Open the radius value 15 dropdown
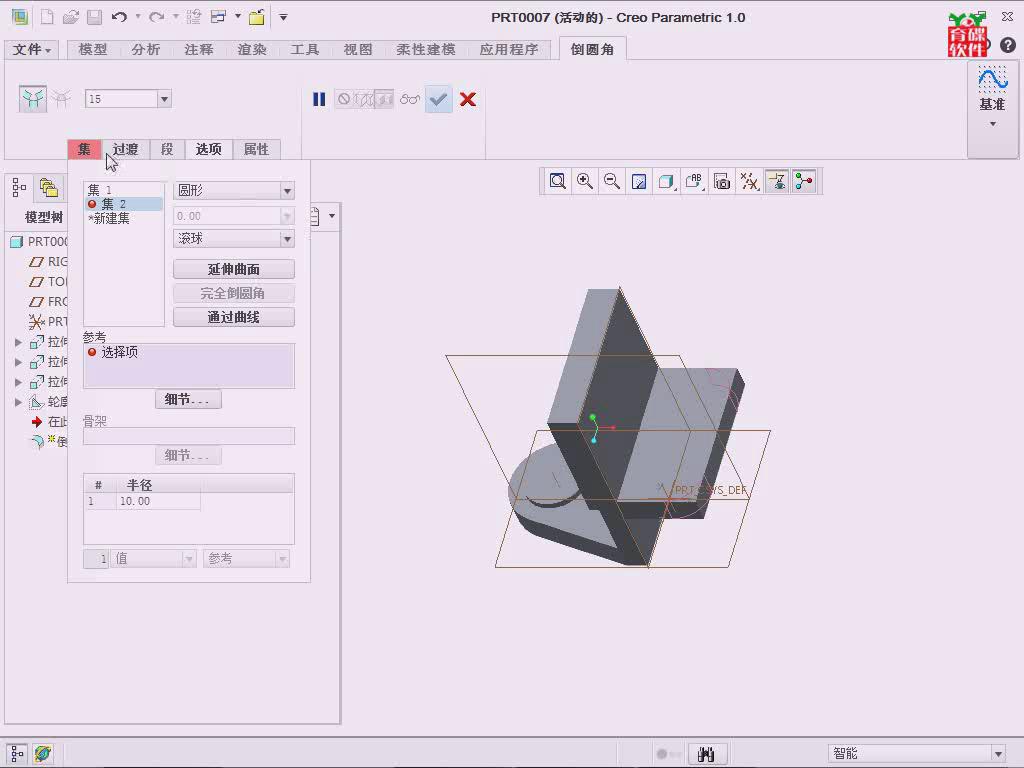 [165, 99]
